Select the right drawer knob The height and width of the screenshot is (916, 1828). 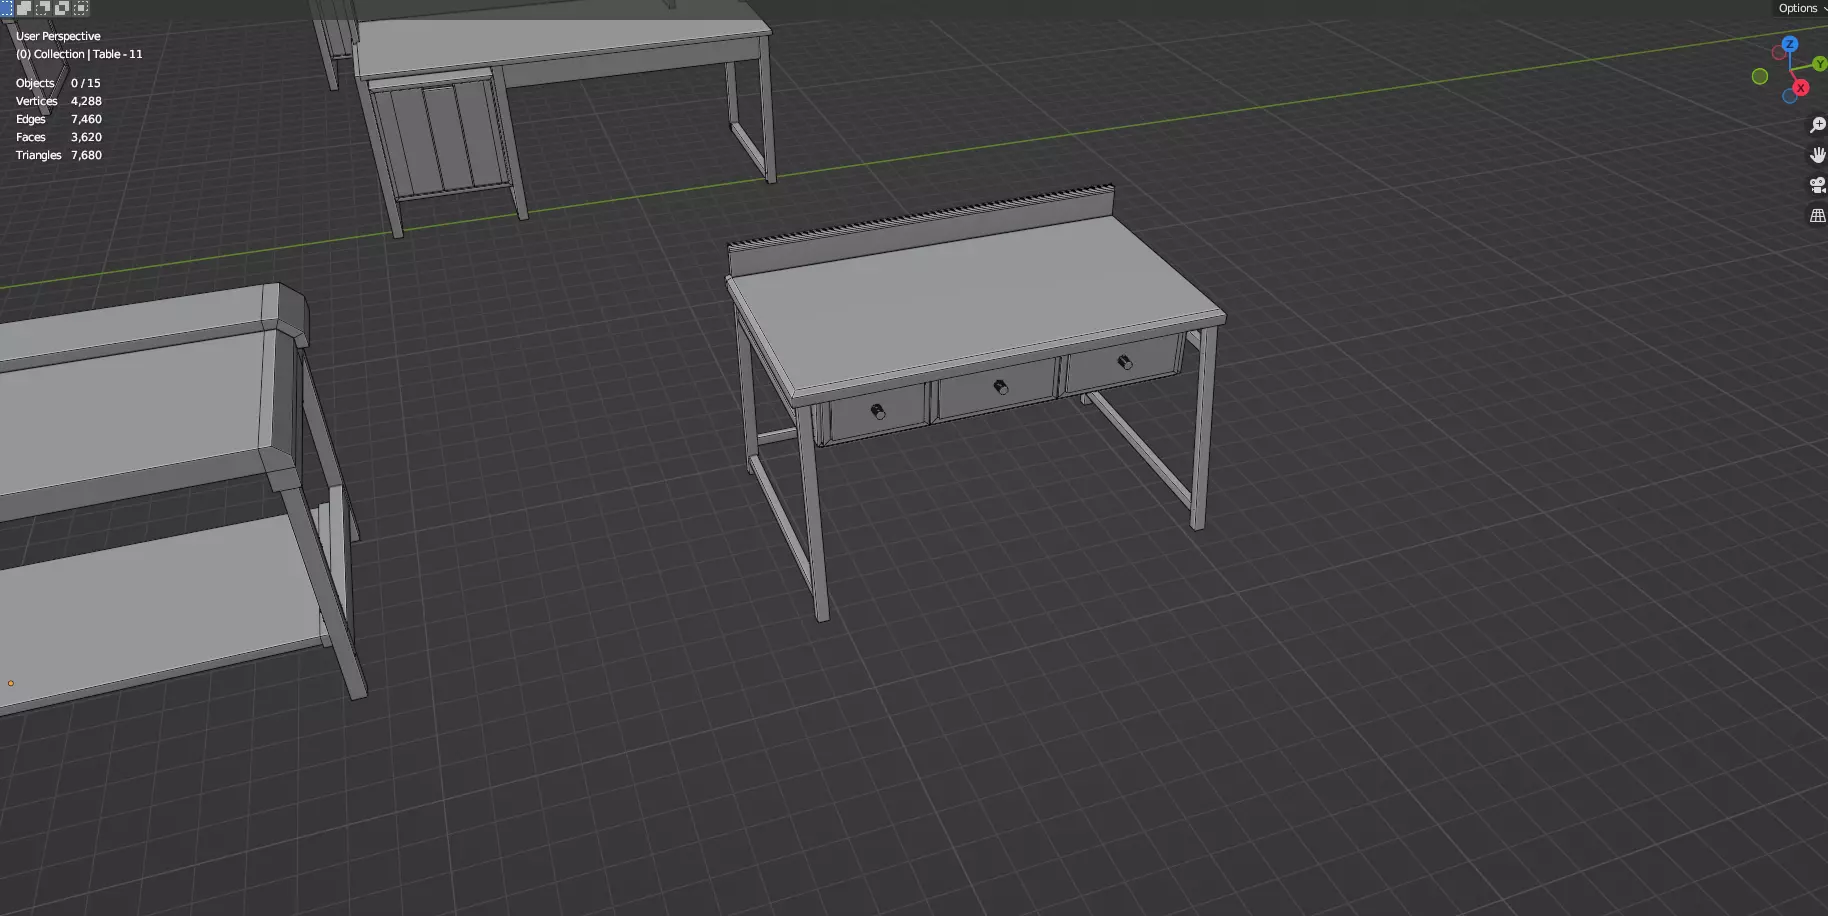coord(1125,362)
